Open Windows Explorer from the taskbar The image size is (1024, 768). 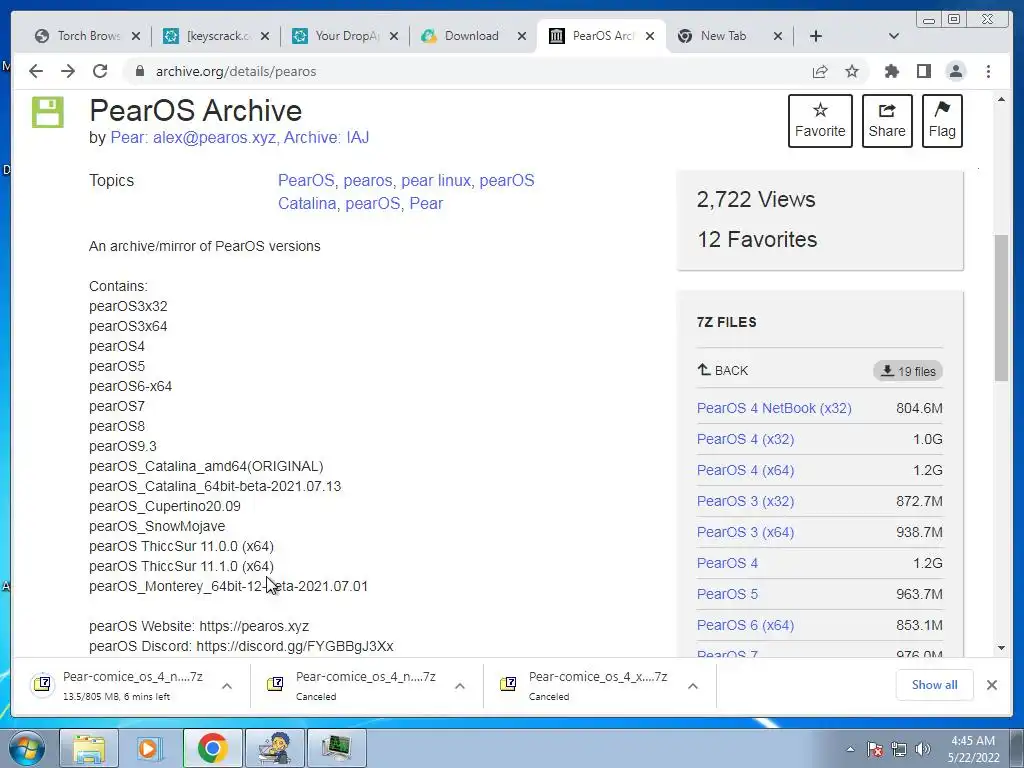click(89, 748)
